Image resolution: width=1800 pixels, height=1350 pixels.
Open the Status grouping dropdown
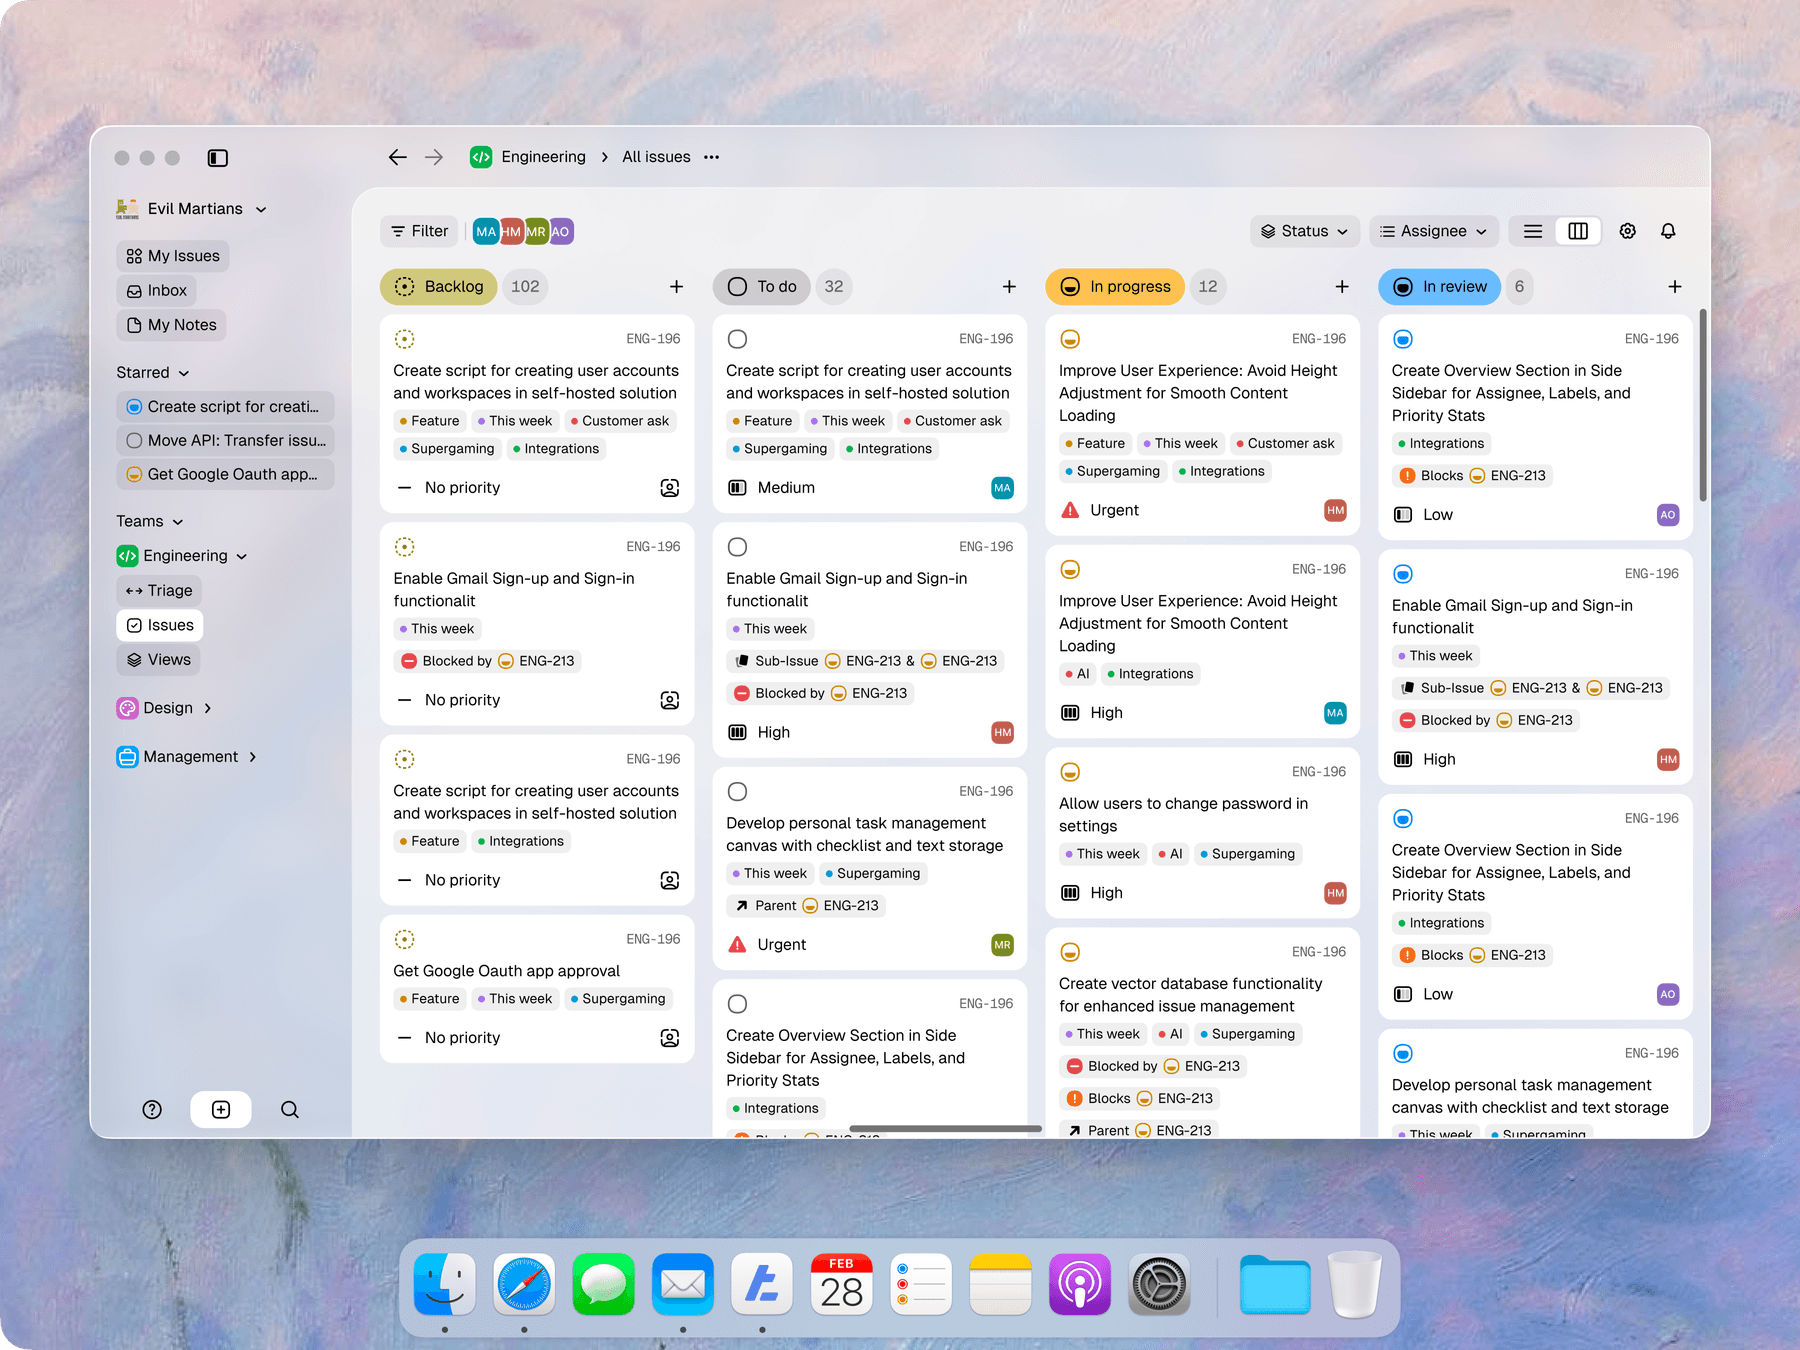click(x=1304, y=231)
